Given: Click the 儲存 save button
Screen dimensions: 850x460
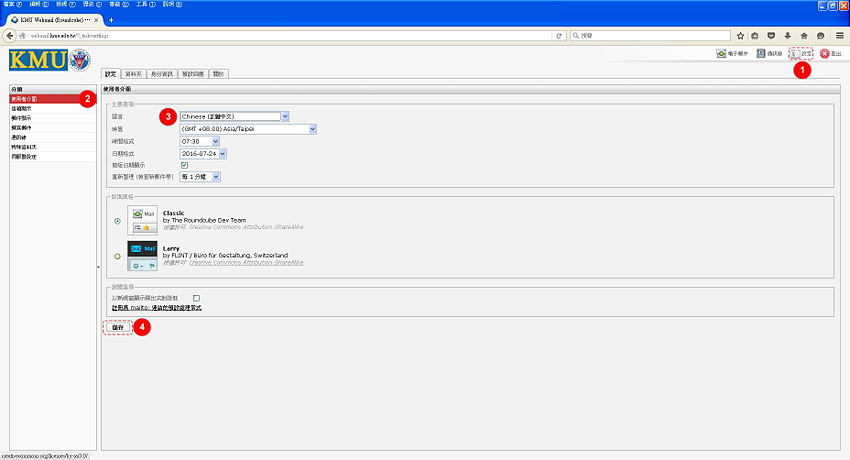Looking at the screenshot, I should click(118, 327).
